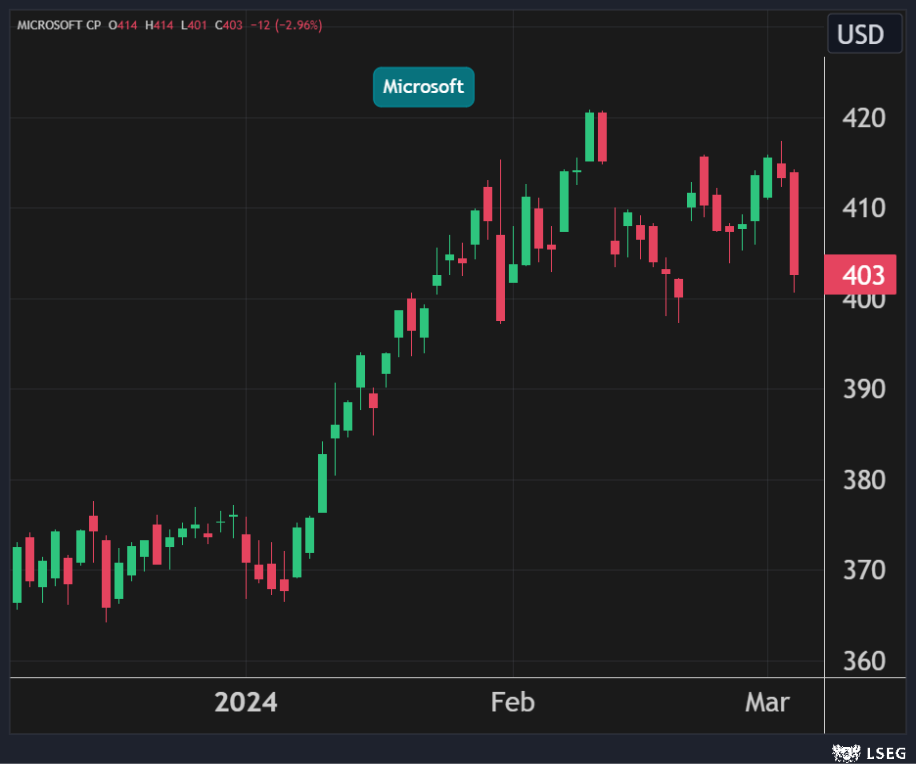Click the teal Microsoft label badge
The image size is (916, 764).
tap(423, 87)
